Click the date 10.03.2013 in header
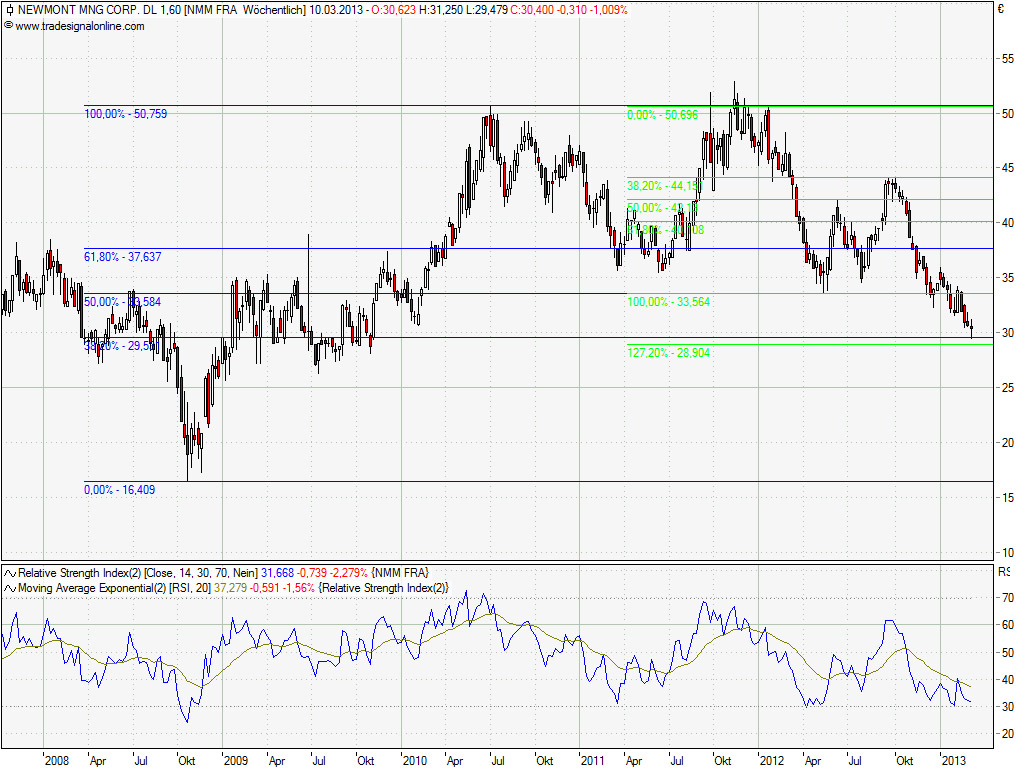 click(x=336, y=10)
